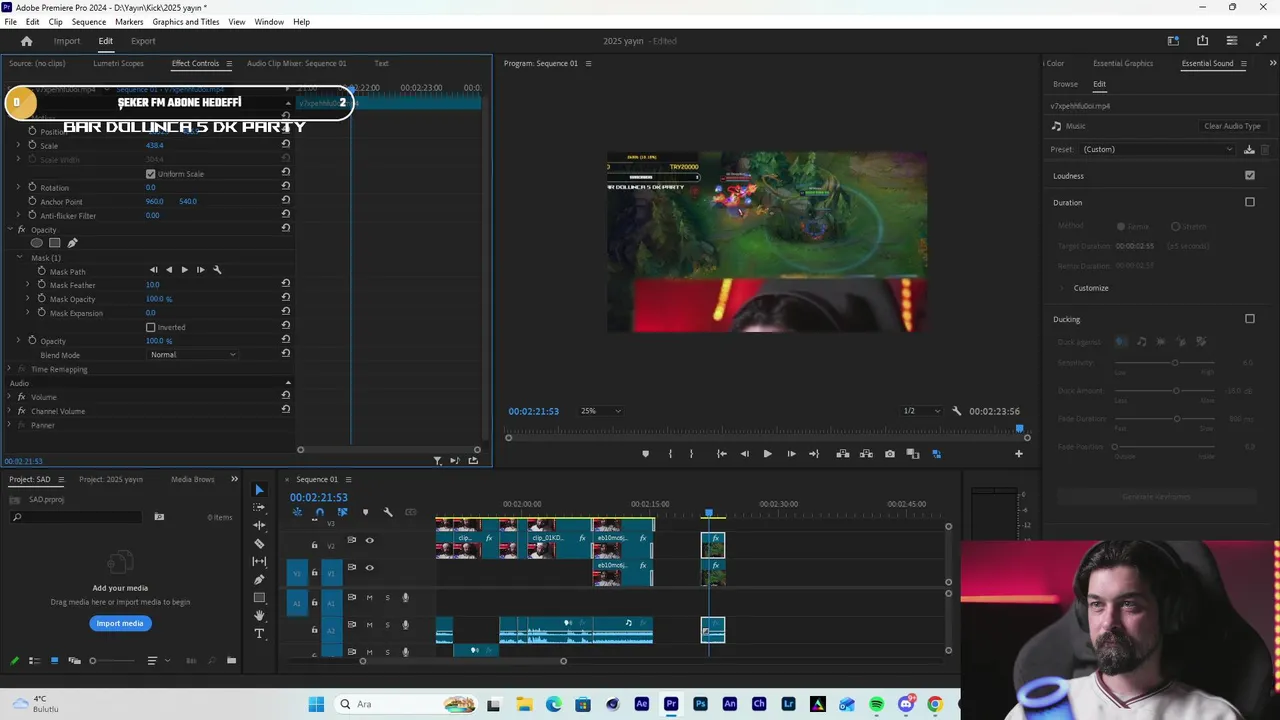Open Program monitor settings wrench

[957, 411]
